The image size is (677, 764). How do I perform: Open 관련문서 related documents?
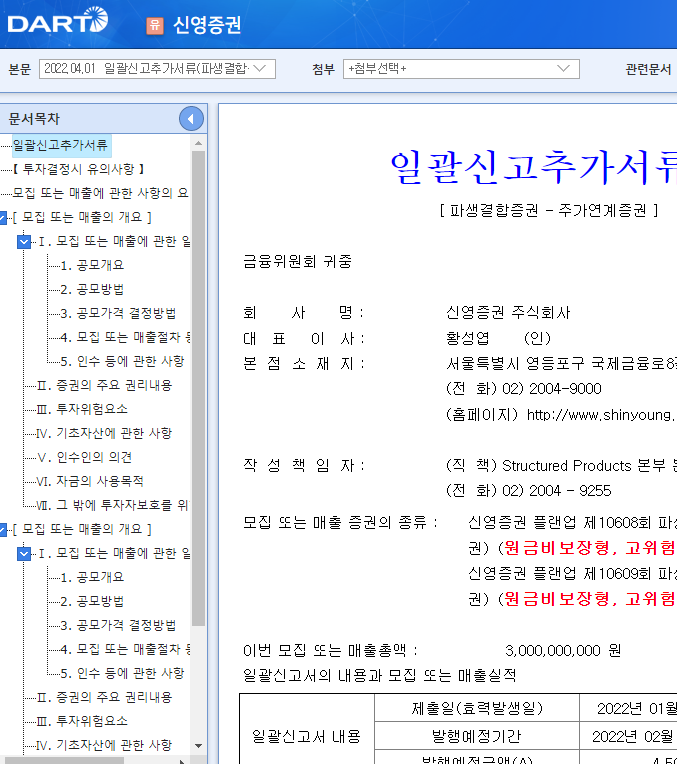(648, 69)
